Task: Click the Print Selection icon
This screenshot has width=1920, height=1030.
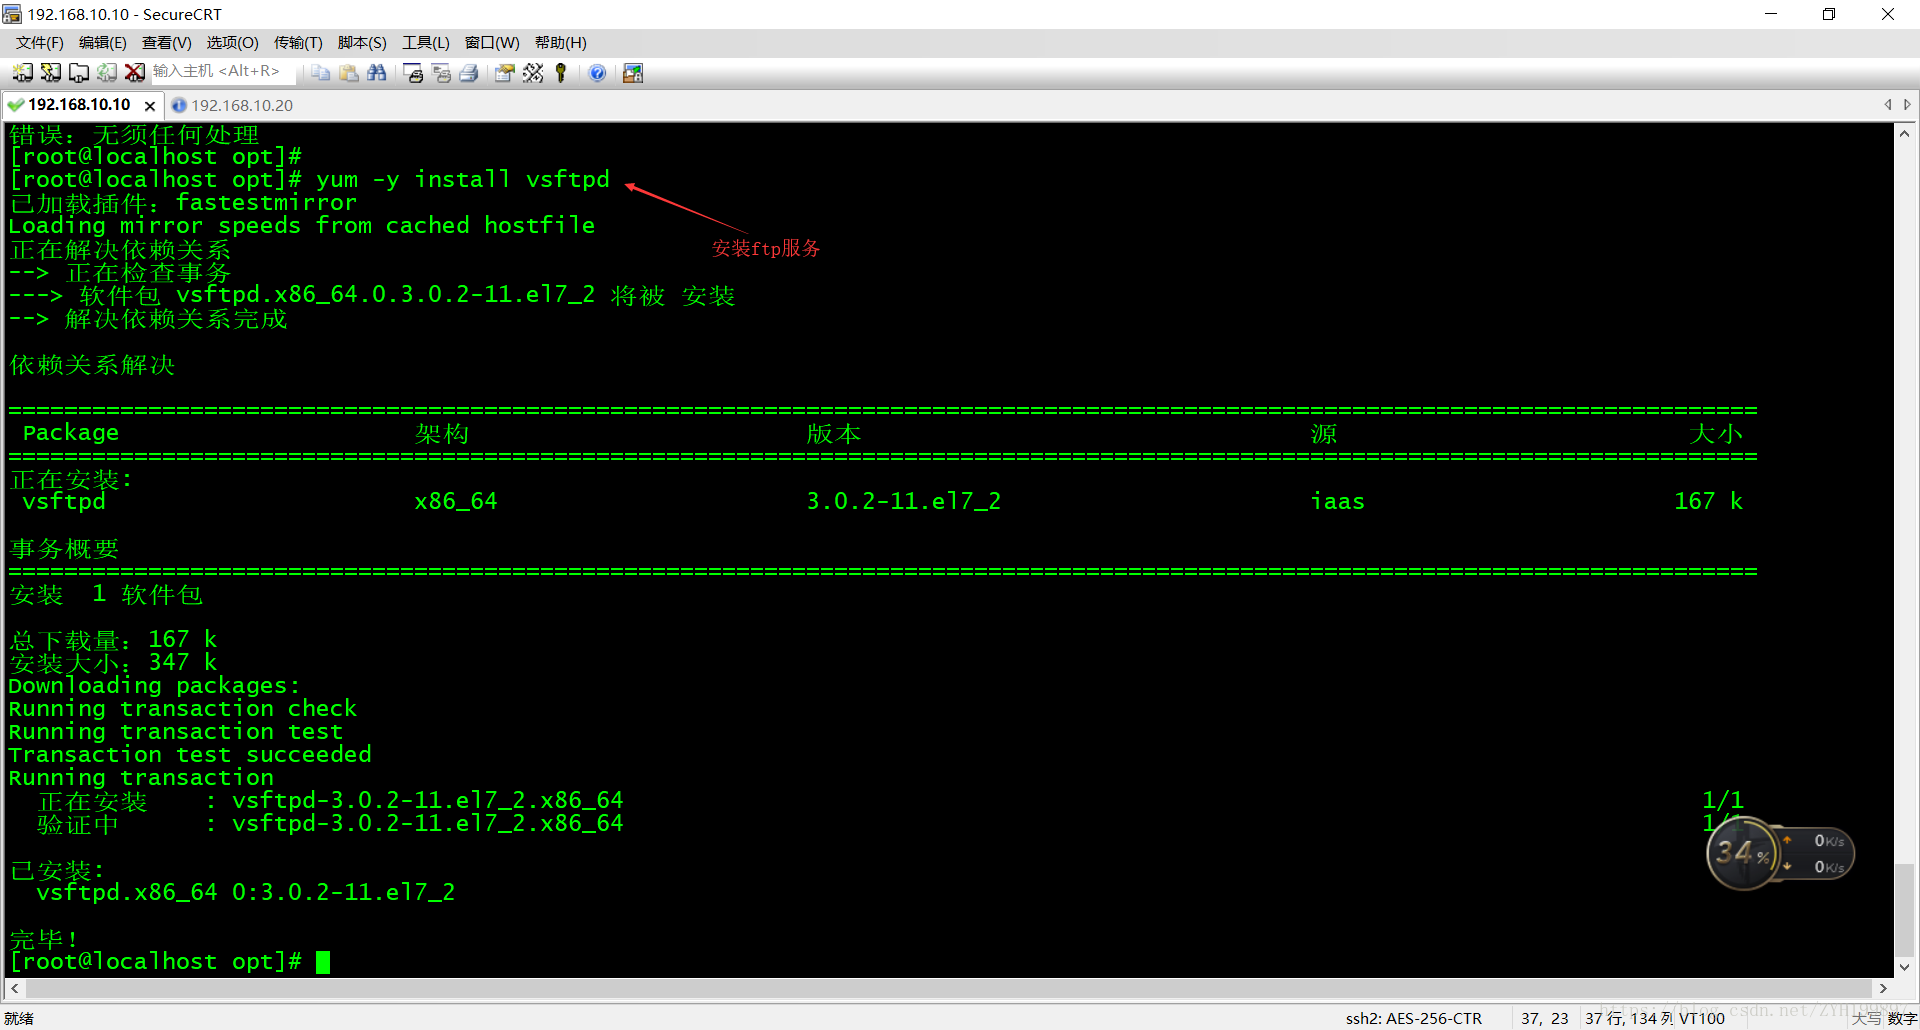Action: click(x=441, y=73)
